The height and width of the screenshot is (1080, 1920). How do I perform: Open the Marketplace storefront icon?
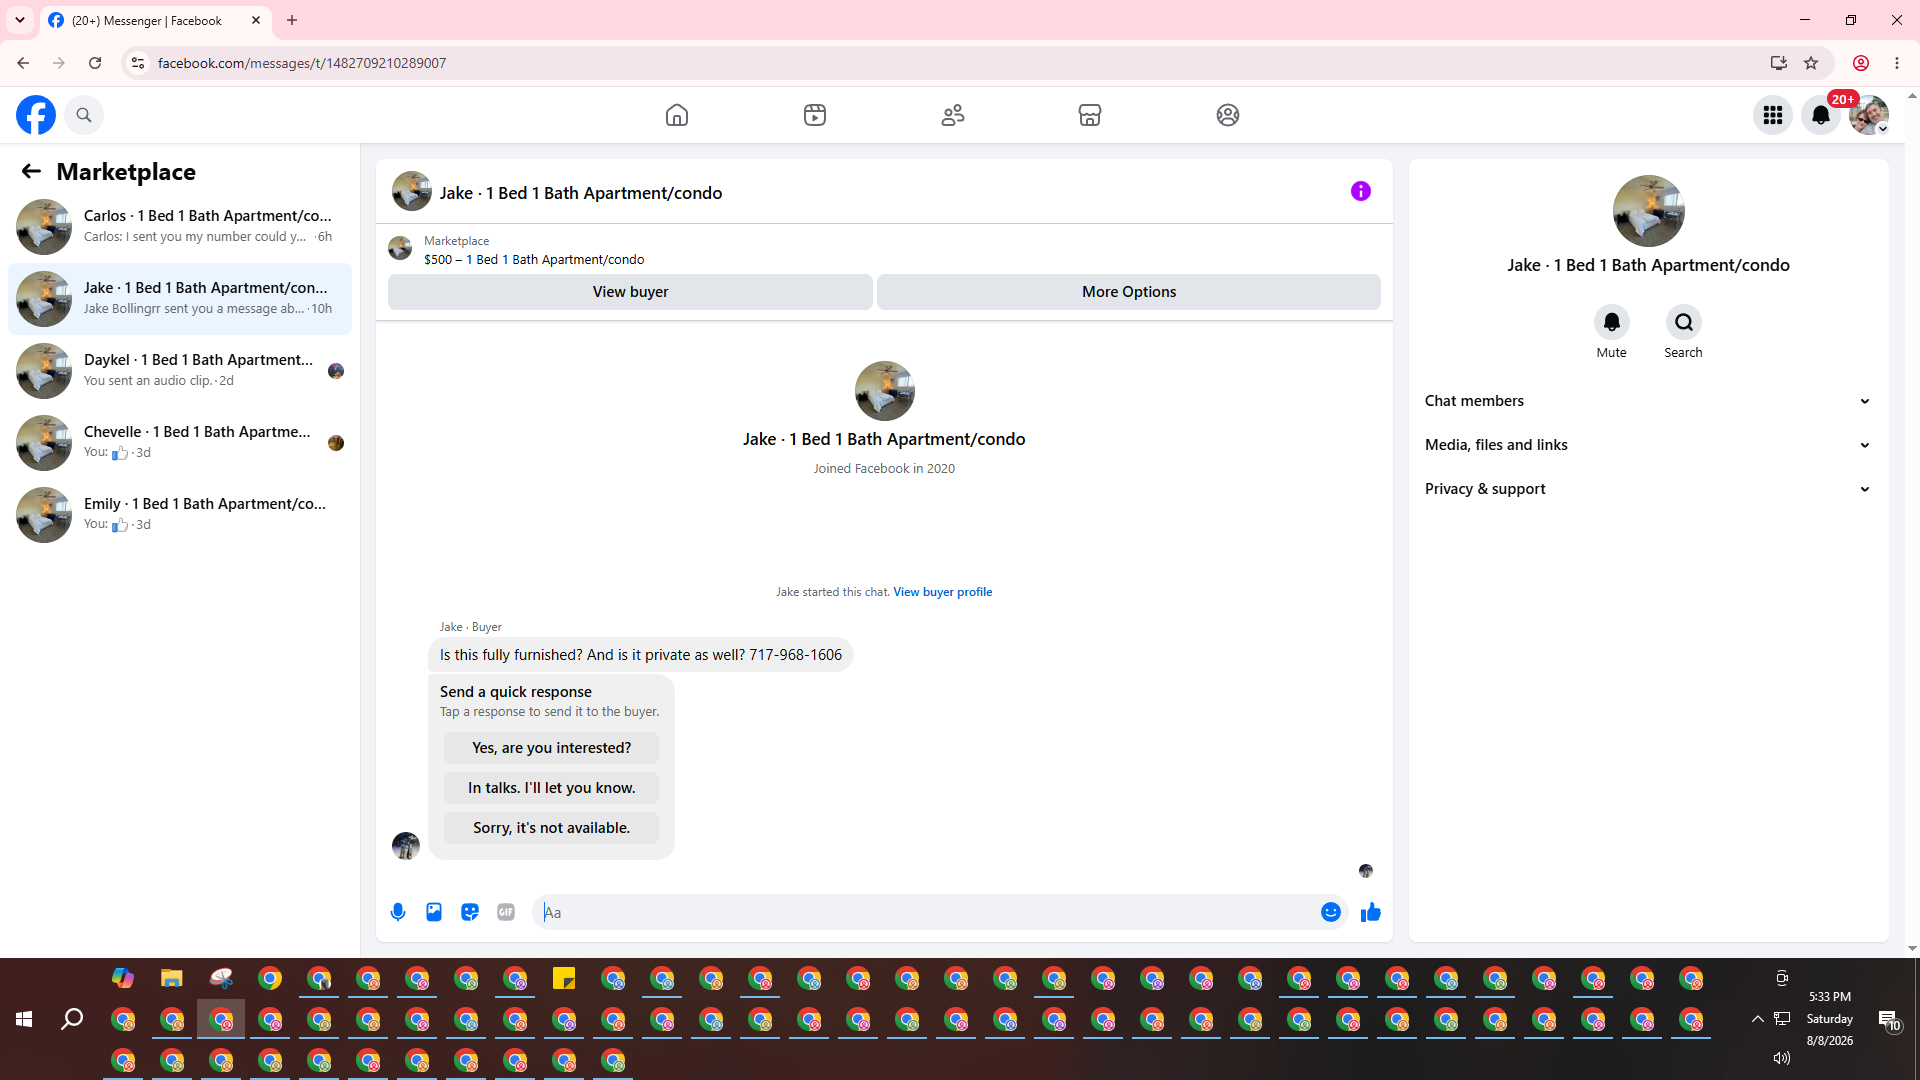(1090, 115)
